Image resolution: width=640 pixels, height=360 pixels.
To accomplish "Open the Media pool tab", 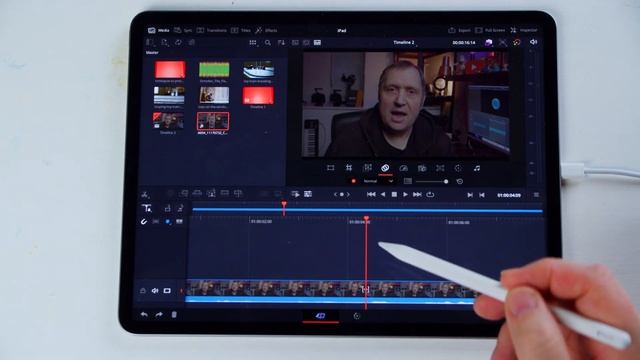I will pyautogui.click(x=158, y=30).
